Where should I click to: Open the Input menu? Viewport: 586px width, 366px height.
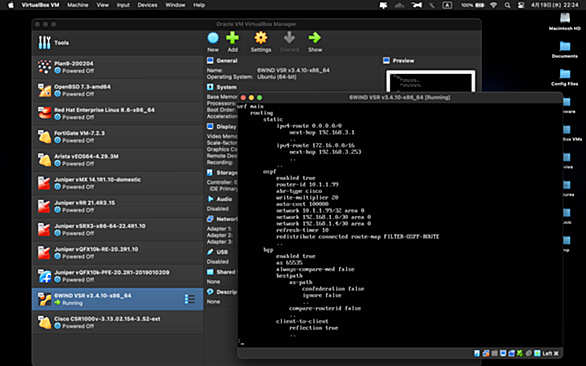pos(123,5)
